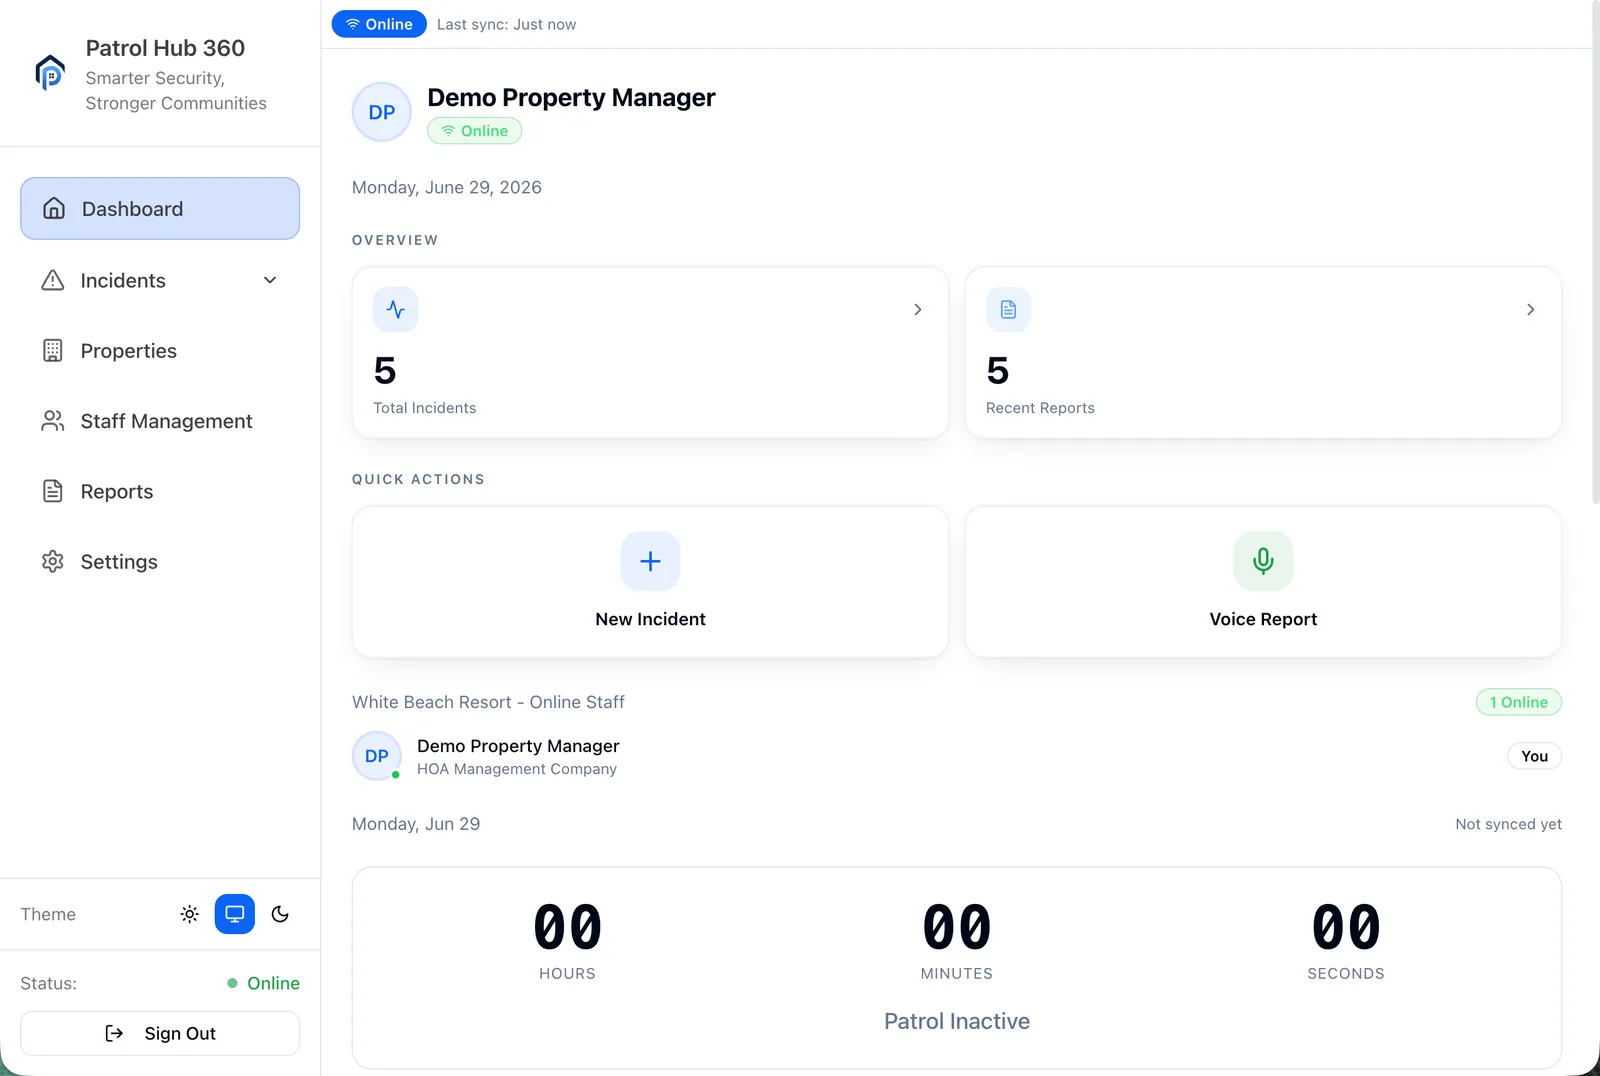Click the green Online badge under profile name
This screenshot has height=1076, width=1600.
(475, 131)
